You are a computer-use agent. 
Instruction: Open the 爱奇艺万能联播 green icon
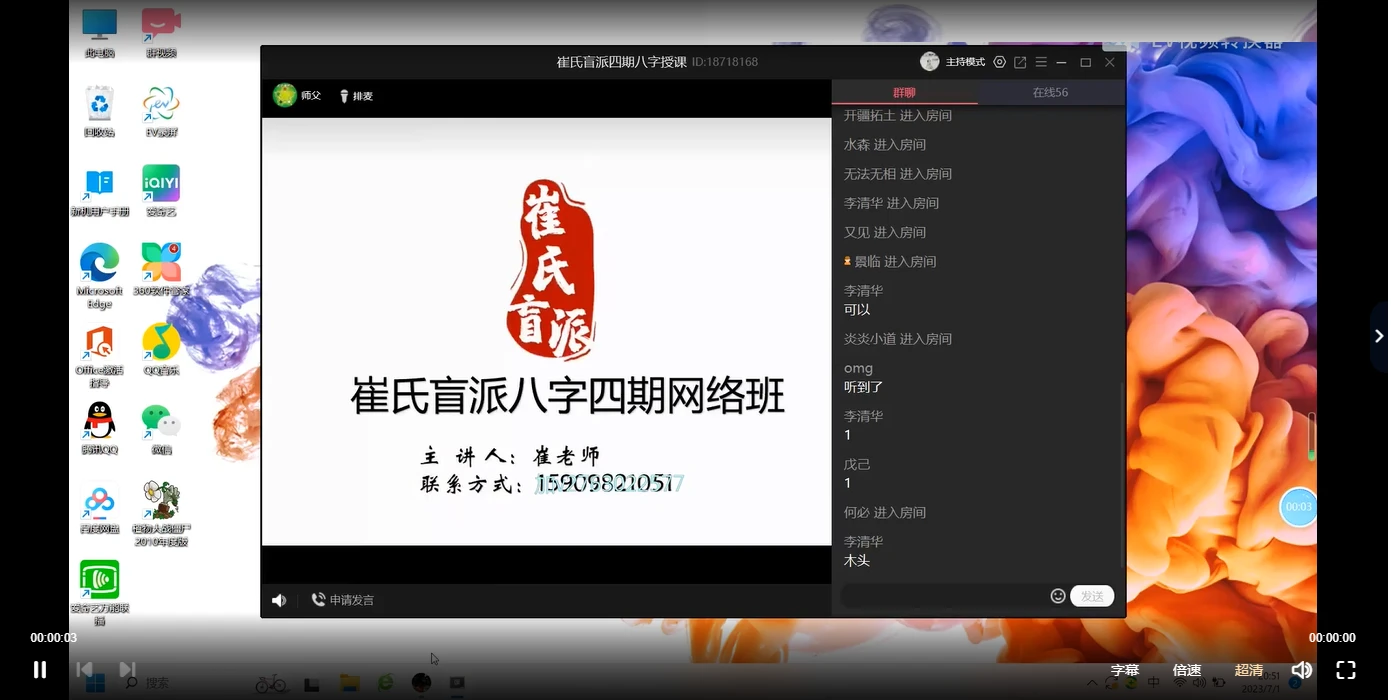(x=99, y=592)
